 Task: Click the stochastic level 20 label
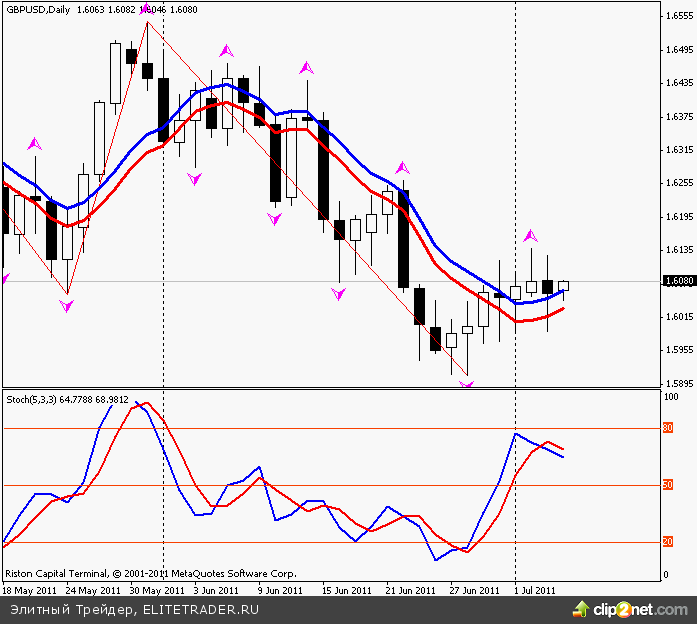pos(668,543)
